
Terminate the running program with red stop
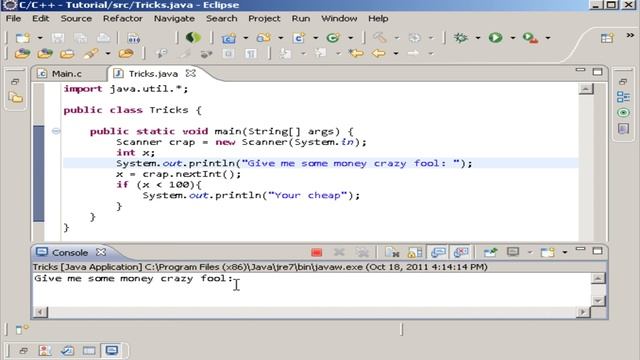pyautogui.click(x=316, y=253)
